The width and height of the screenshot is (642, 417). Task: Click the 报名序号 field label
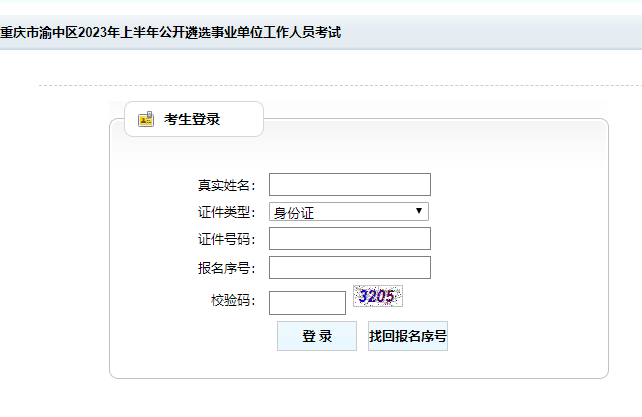click(x=226, y=268)
